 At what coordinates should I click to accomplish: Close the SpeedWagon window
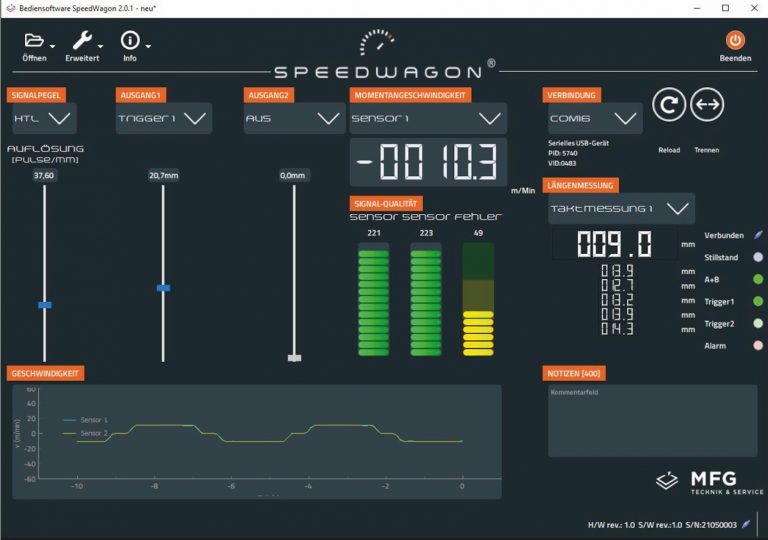point(754,8)
